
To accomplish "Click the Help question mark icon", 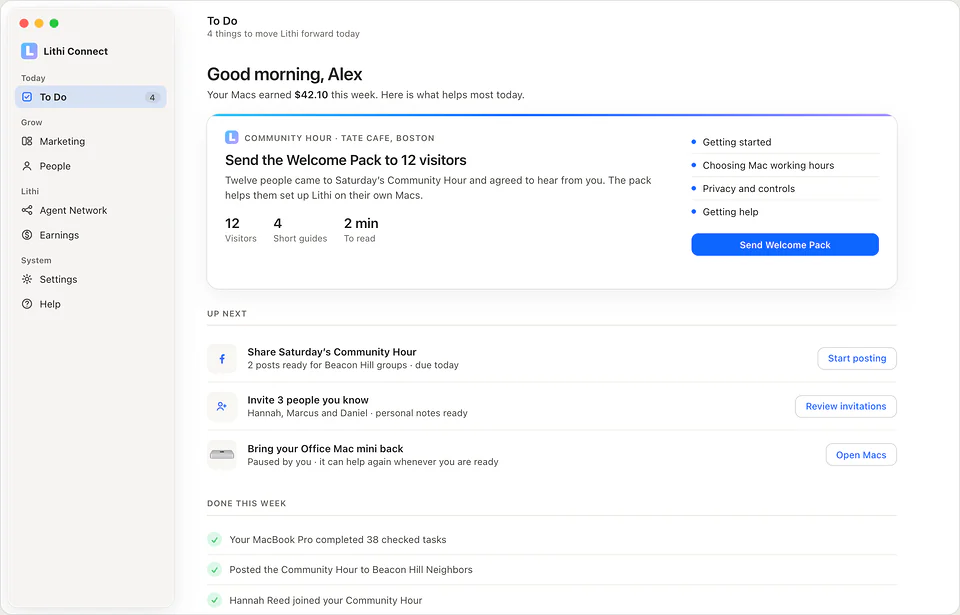I will click(x=27, y=304).
